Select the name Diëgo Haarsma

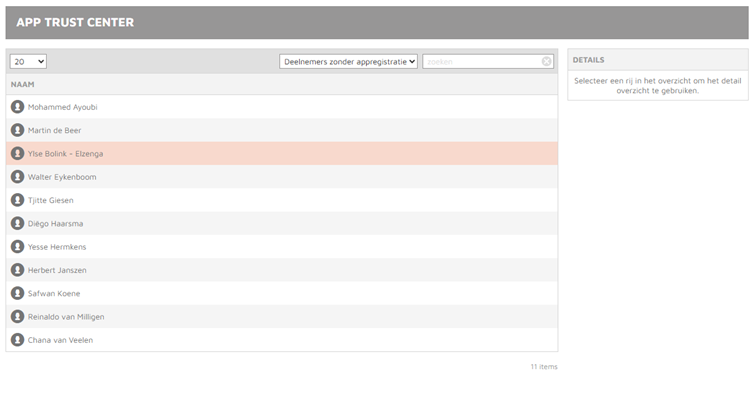click(55, 223)
